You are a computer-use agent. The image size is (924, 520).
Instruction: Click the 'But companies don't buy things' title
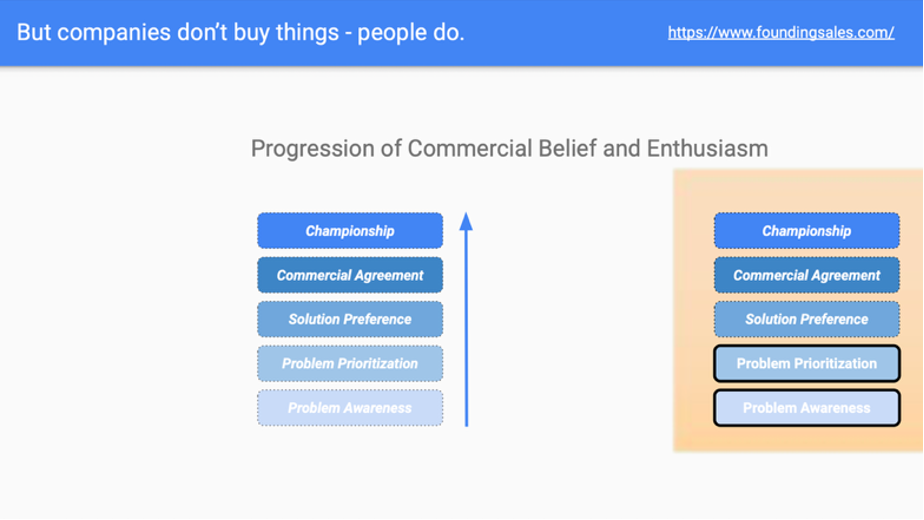241,32
